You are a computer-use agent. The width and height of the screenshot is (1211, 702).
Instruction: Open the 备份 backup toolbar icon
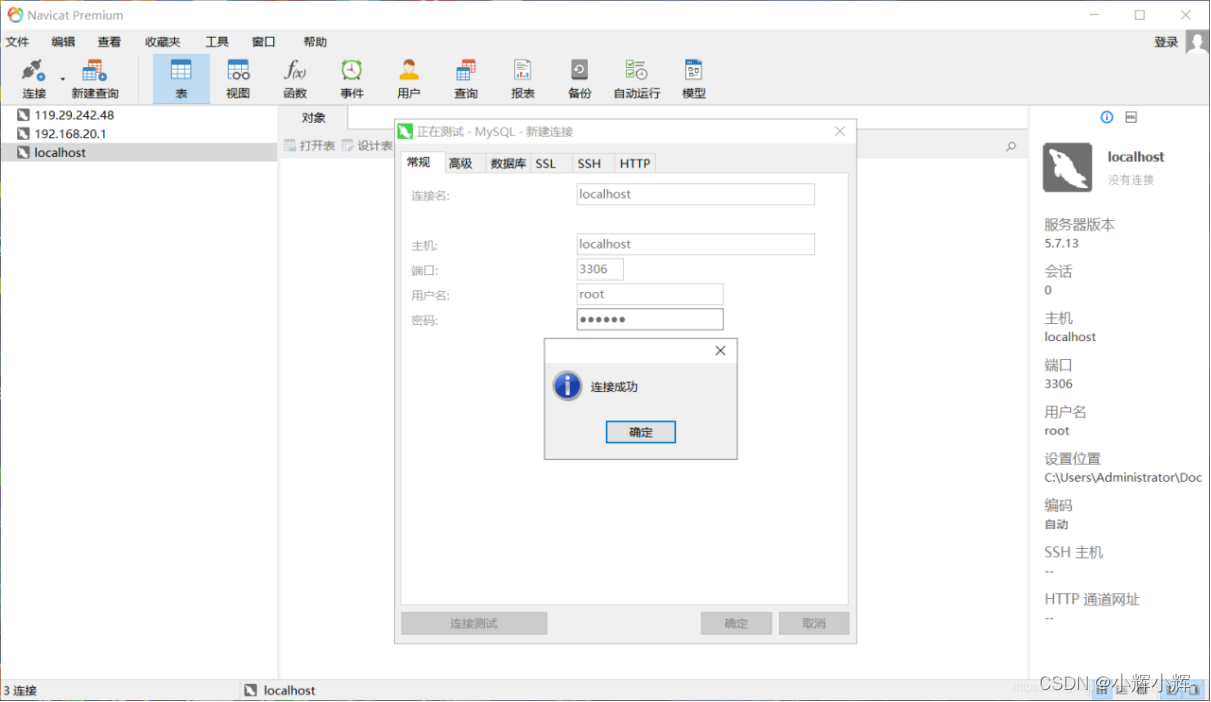point(580,78)
